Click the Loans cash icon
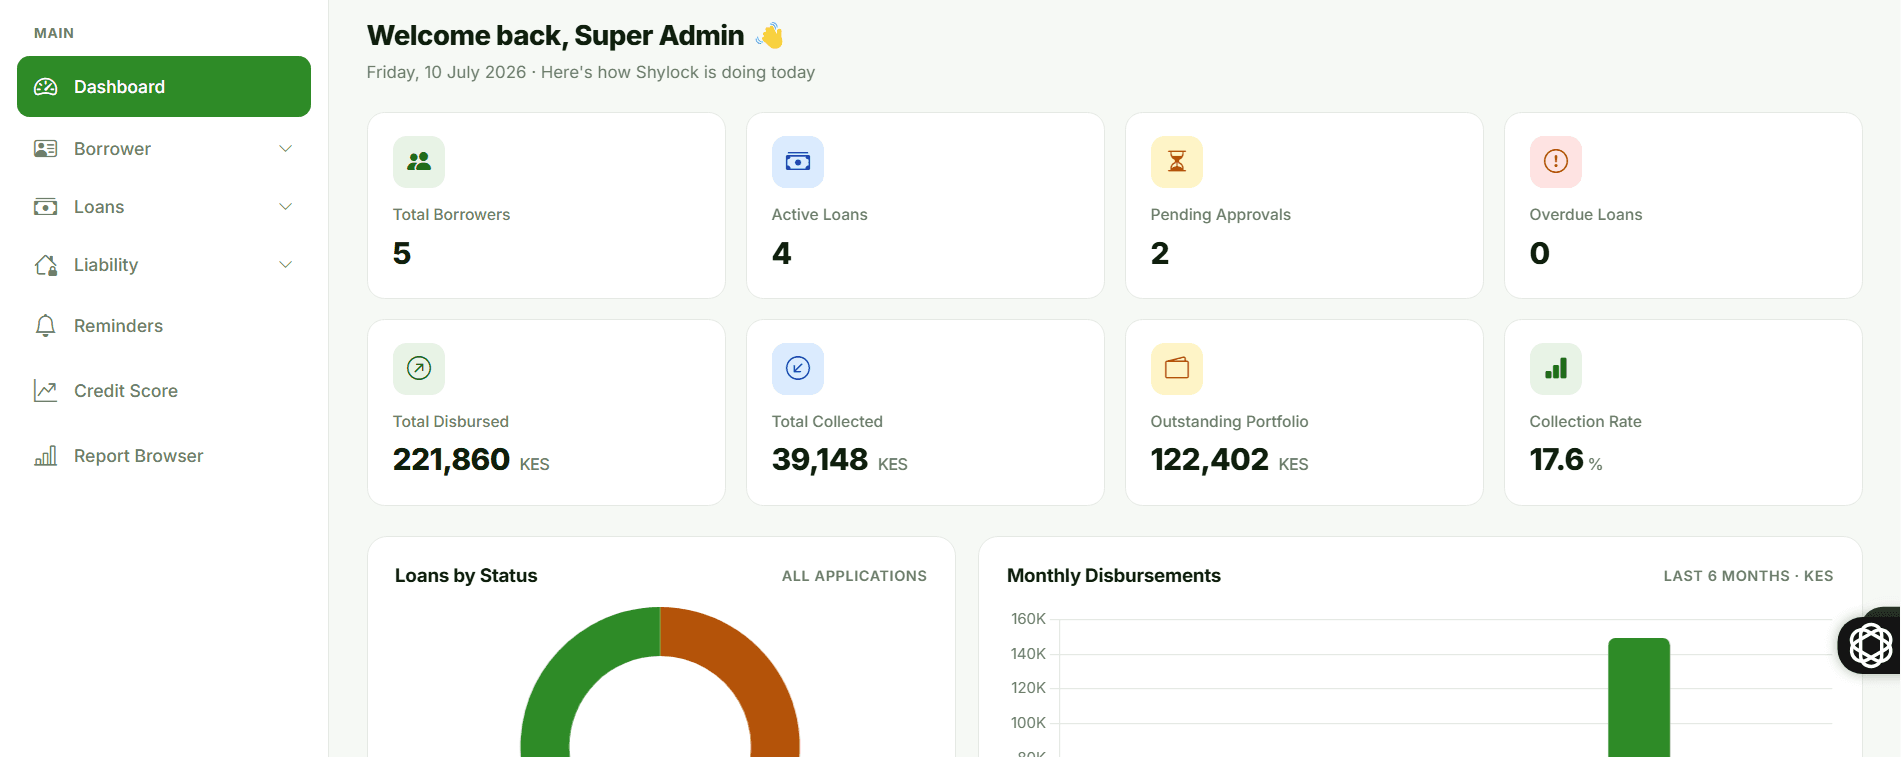Viewport: 1901px width, 757px height. click(x=46, y=207)
